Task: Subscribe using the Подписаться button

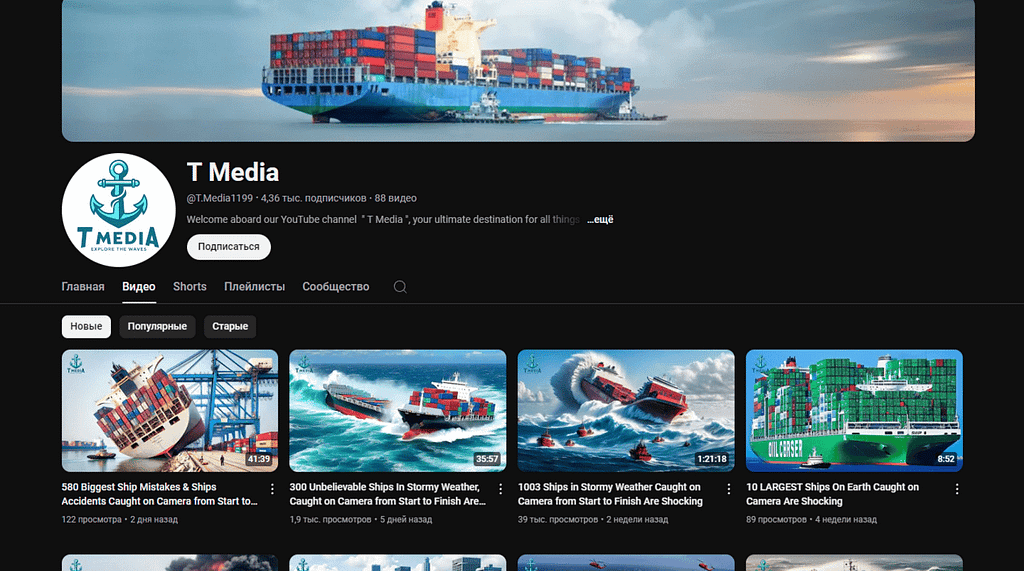Action: (x=229, y=247)
